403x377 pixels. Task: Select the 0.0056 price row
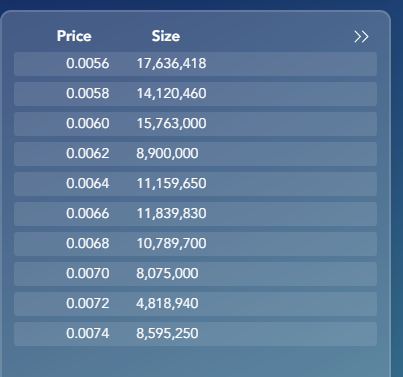click(x=195, y=64)
